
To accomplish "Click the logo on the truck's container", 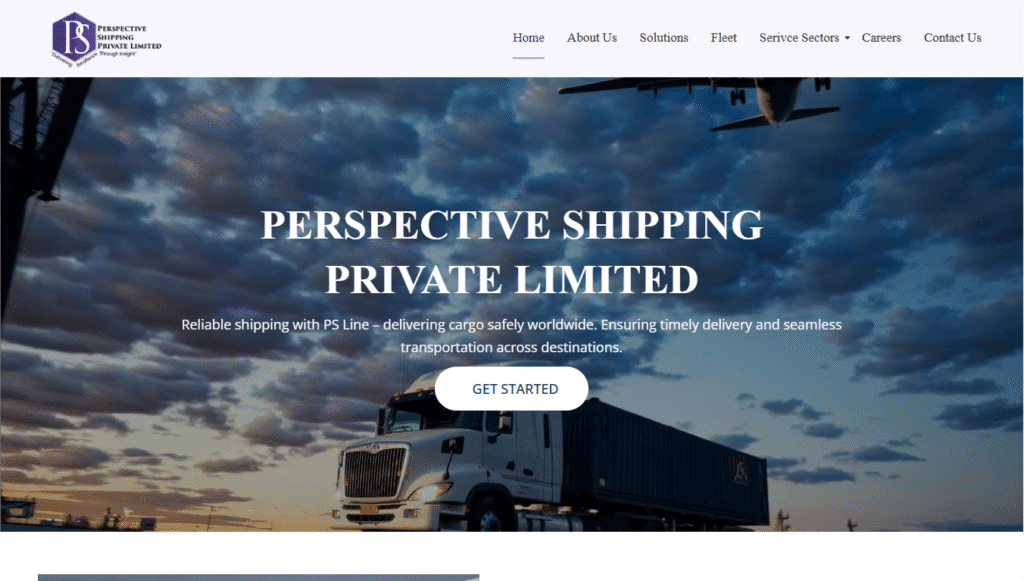I will (741, 471).
